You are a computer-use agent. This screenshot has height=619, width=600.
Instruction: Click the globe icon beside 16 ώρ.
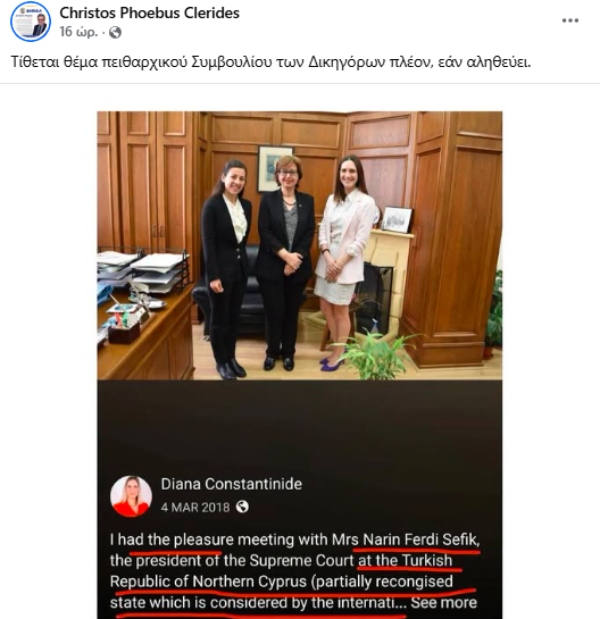click(x=115, y=32)
